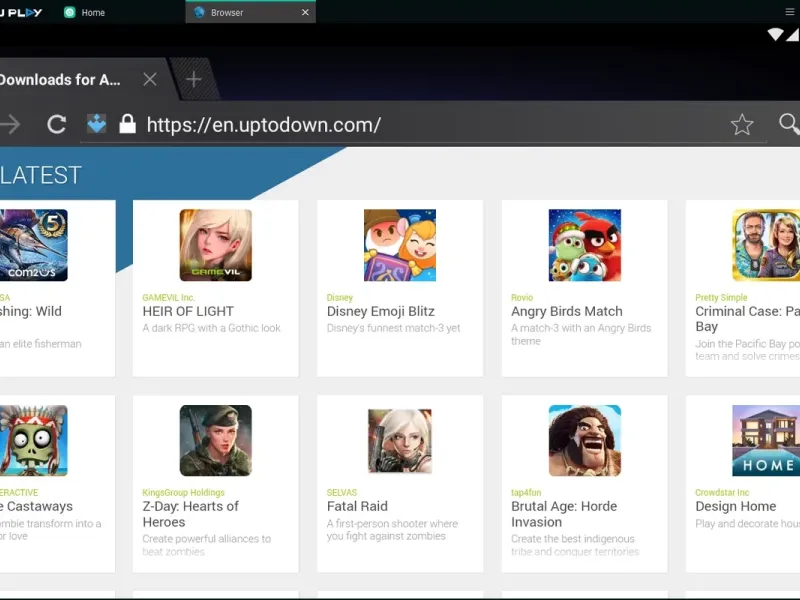
Task: Close the Downloads for Android page tab
Action: coord(149,80)
